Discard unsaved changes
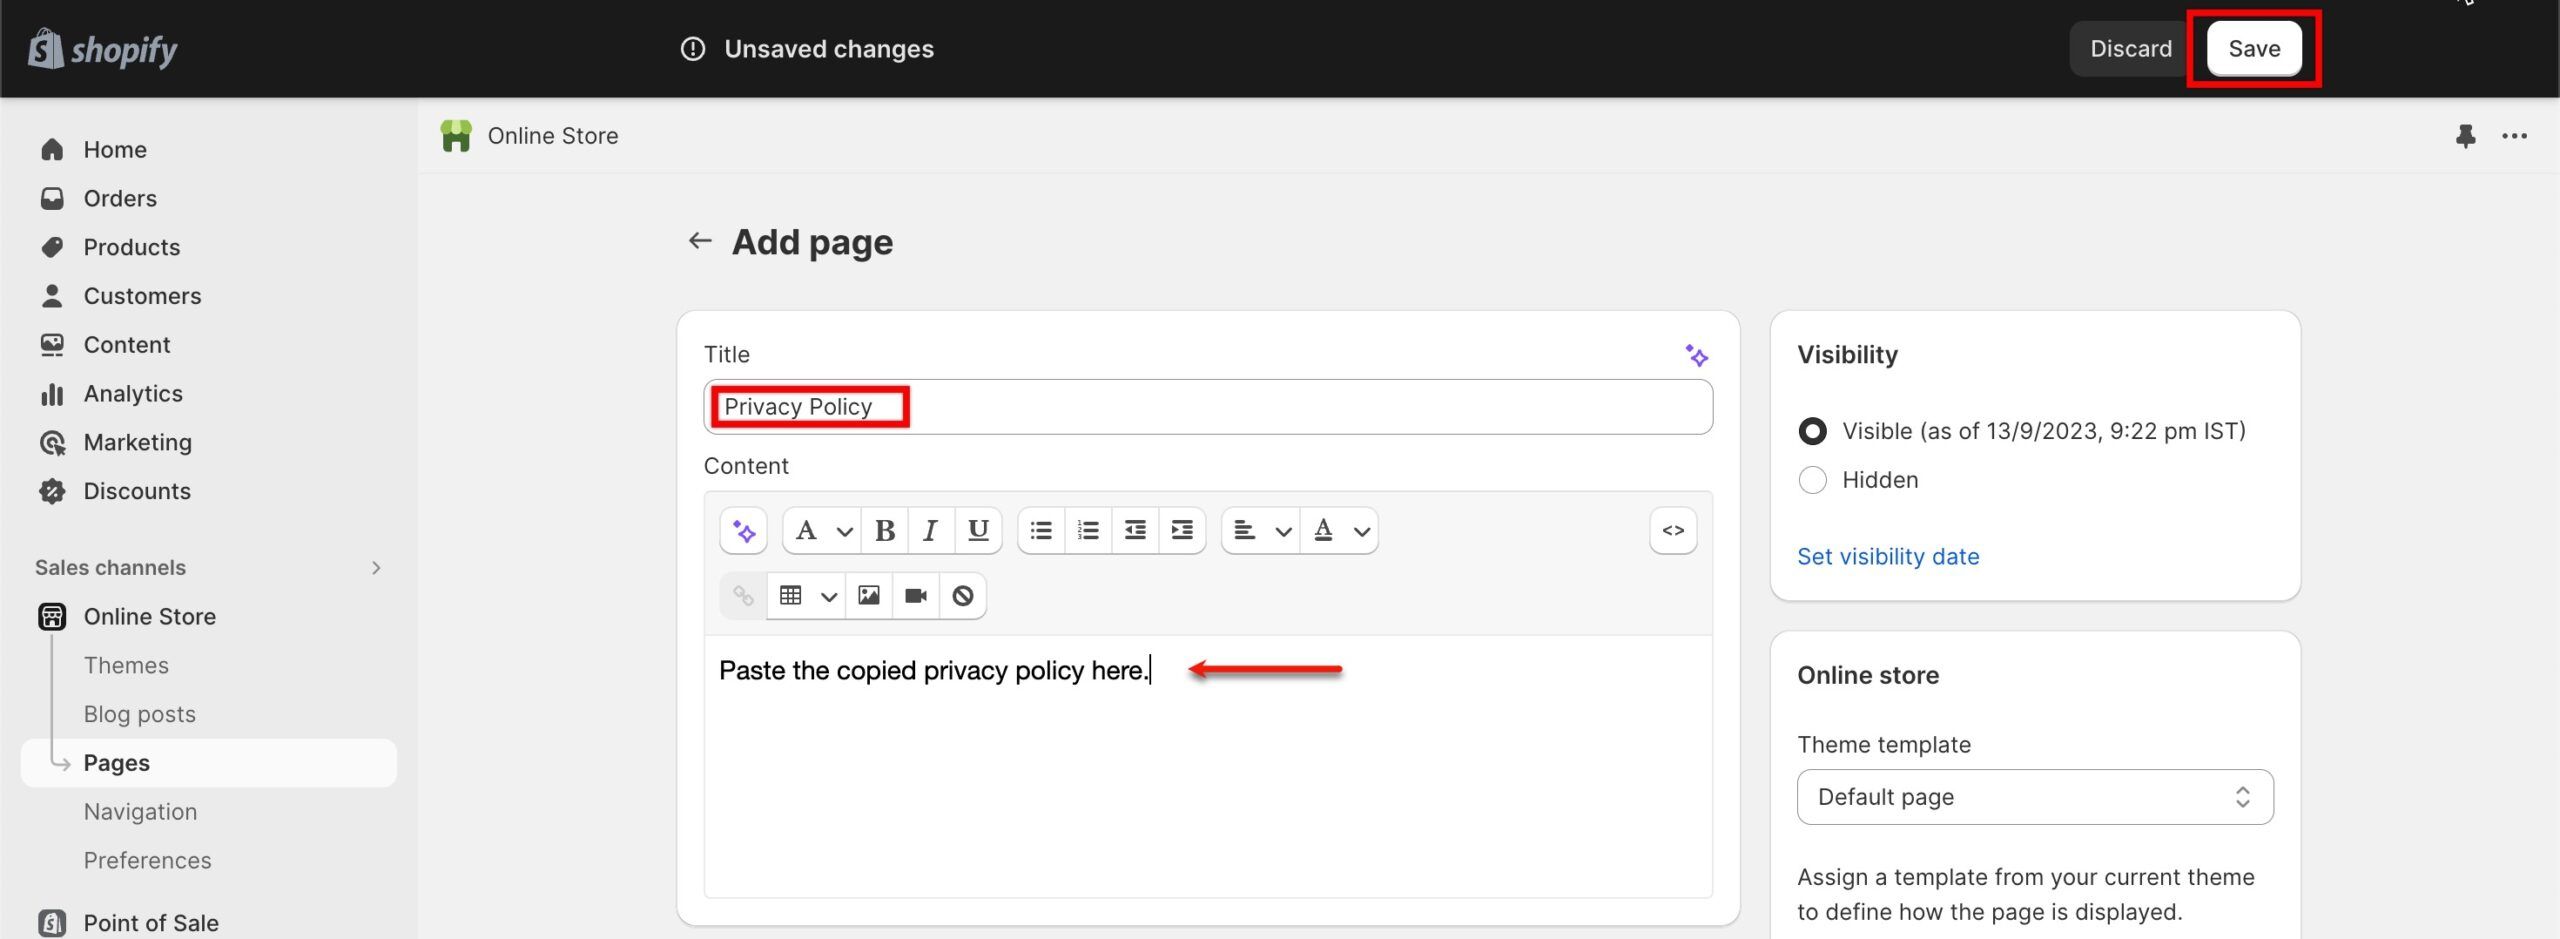The height and width of the screenshot is (939, 2560). coord(2130,48)
